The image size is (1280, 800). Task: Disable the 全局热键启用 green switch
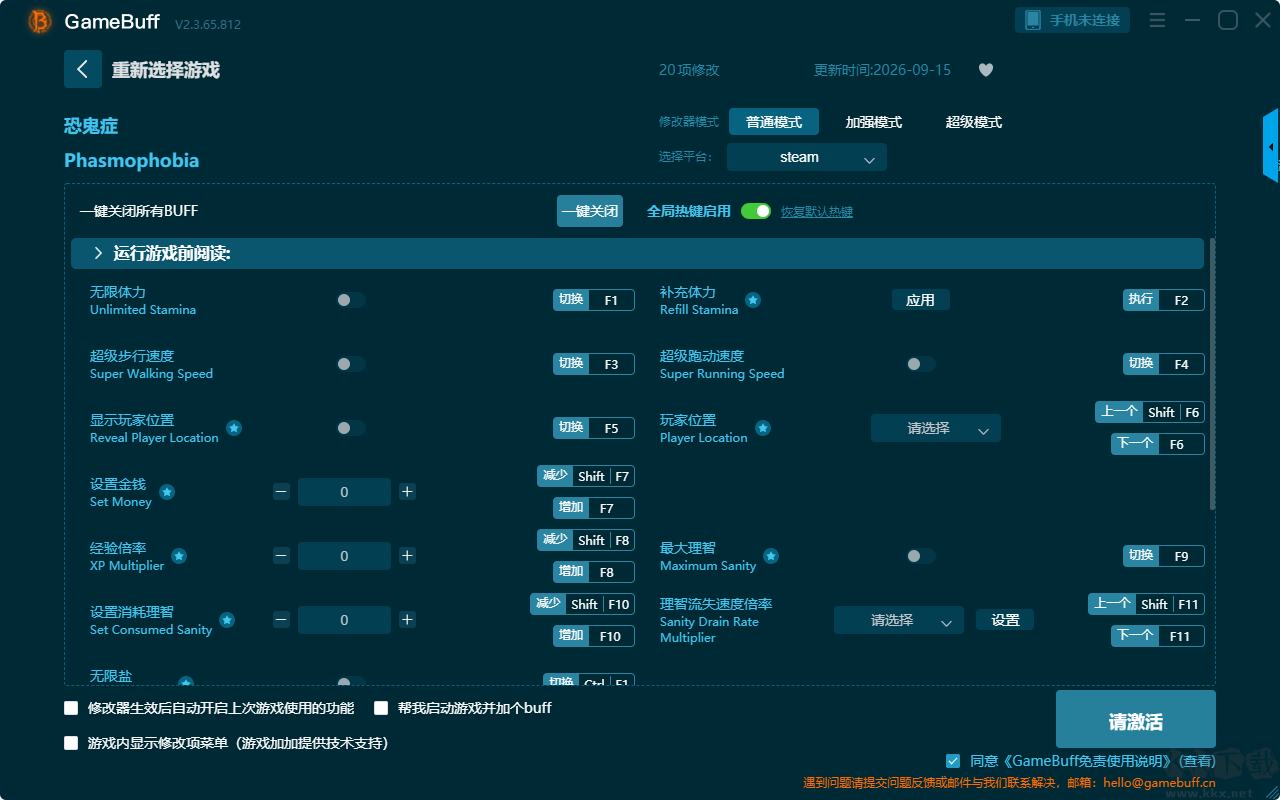coord(756,211)
